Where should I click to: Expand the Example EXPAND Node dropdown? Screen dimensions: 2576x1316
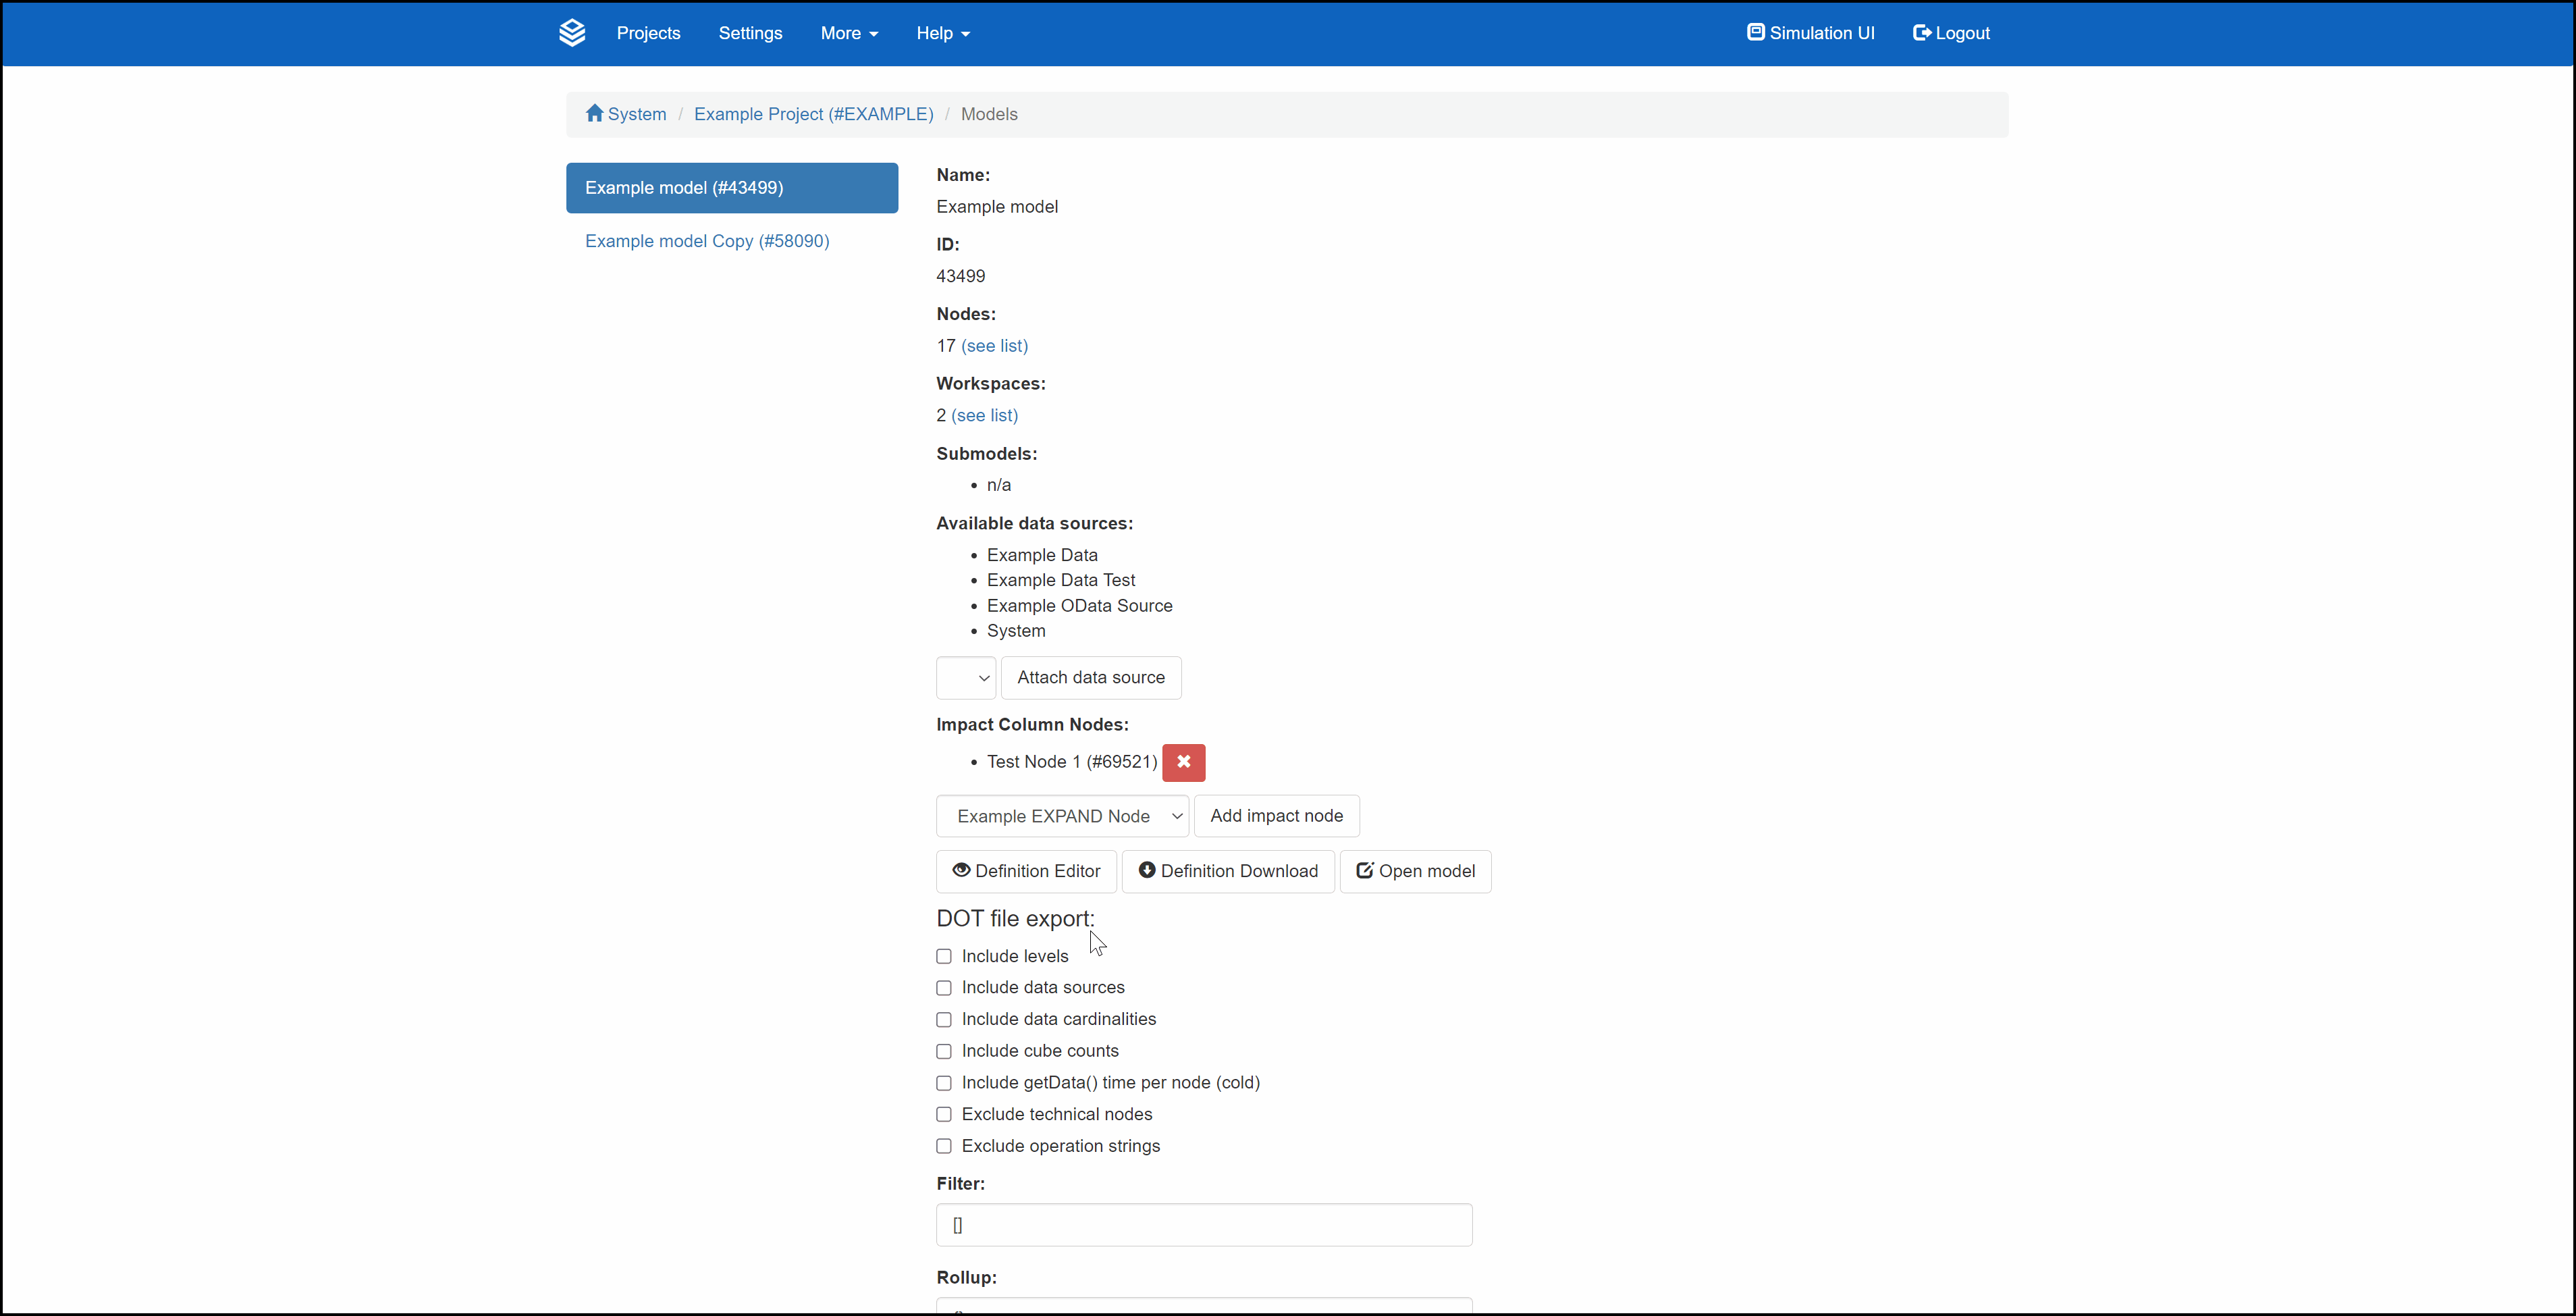[1062, 816]
